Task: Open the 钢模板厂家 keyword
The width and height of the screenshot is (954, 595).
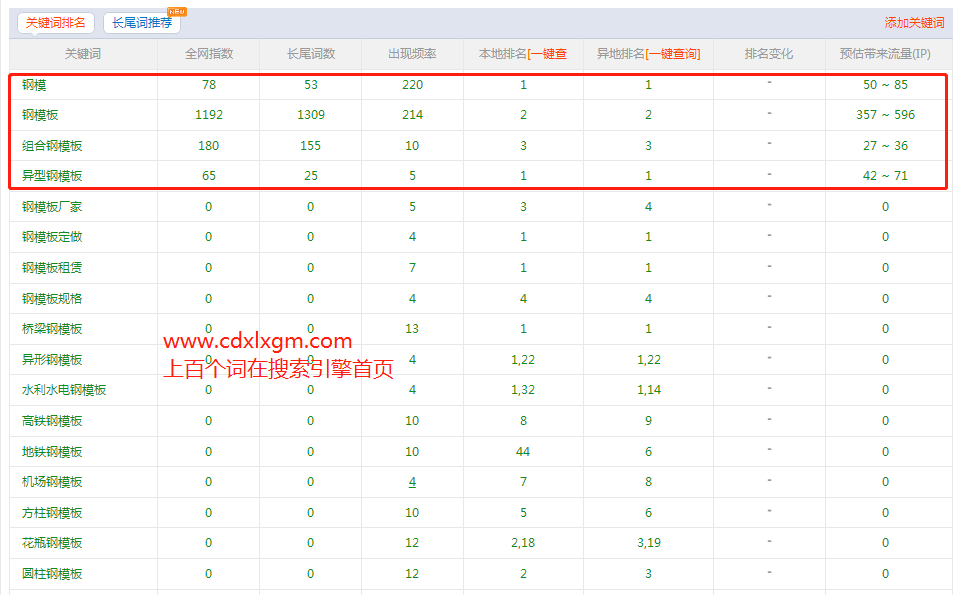Action: 52,207
